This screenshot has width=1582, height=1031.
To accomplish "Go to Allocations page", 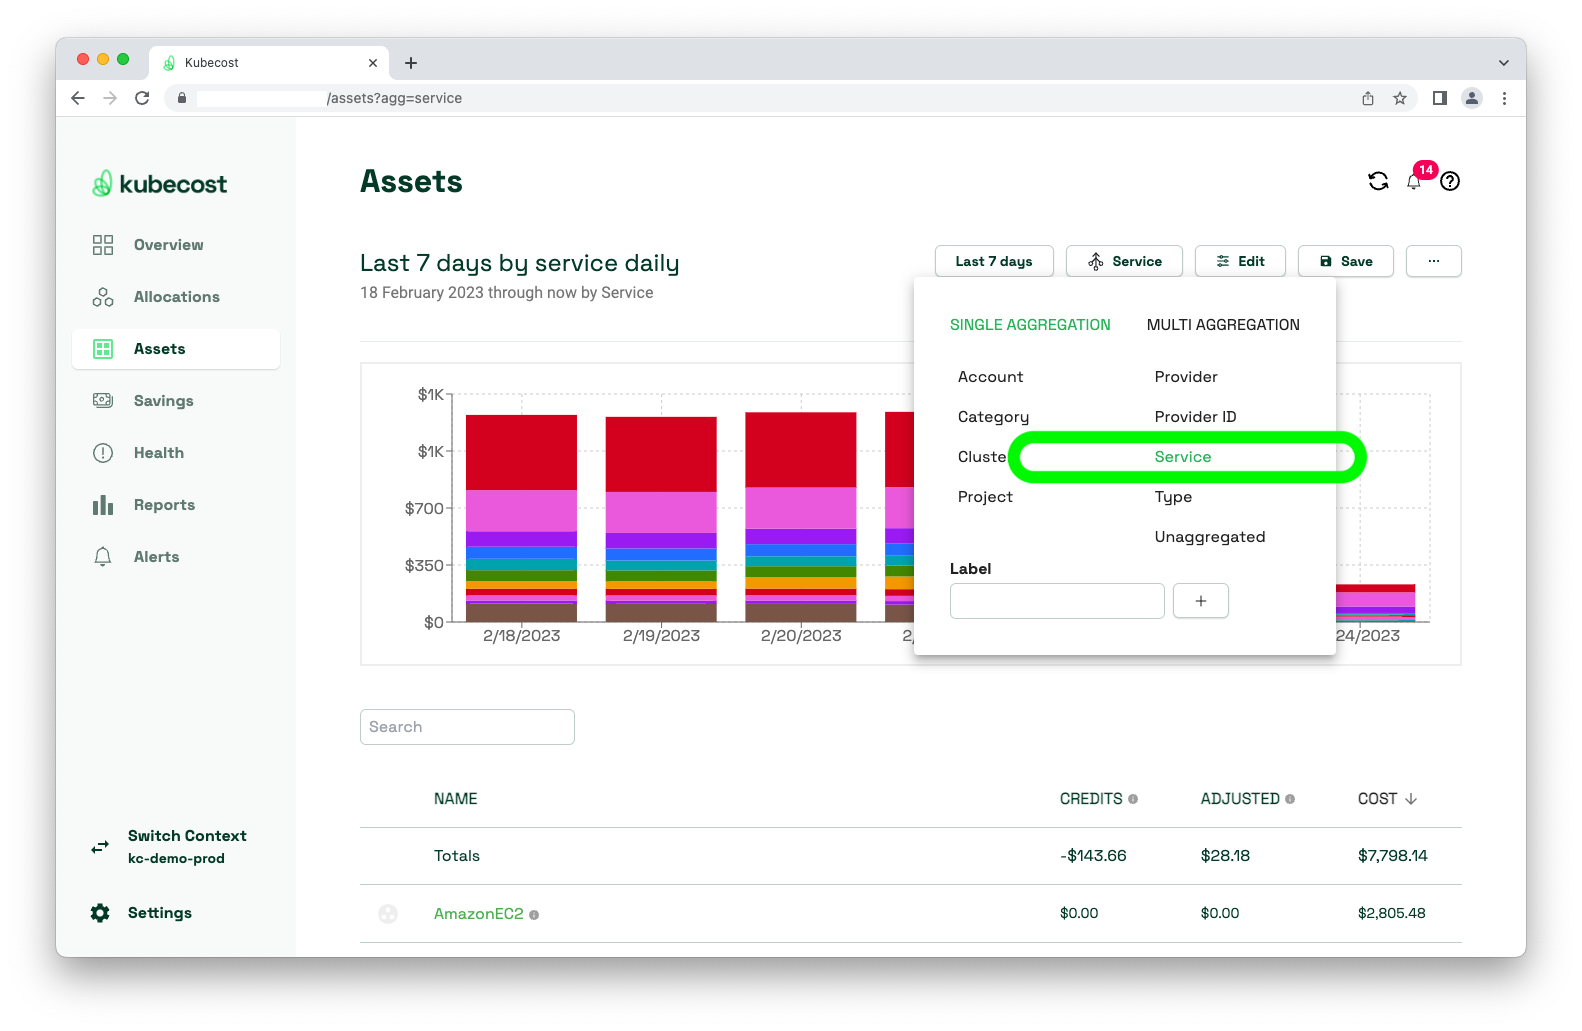I will [176, 297].
